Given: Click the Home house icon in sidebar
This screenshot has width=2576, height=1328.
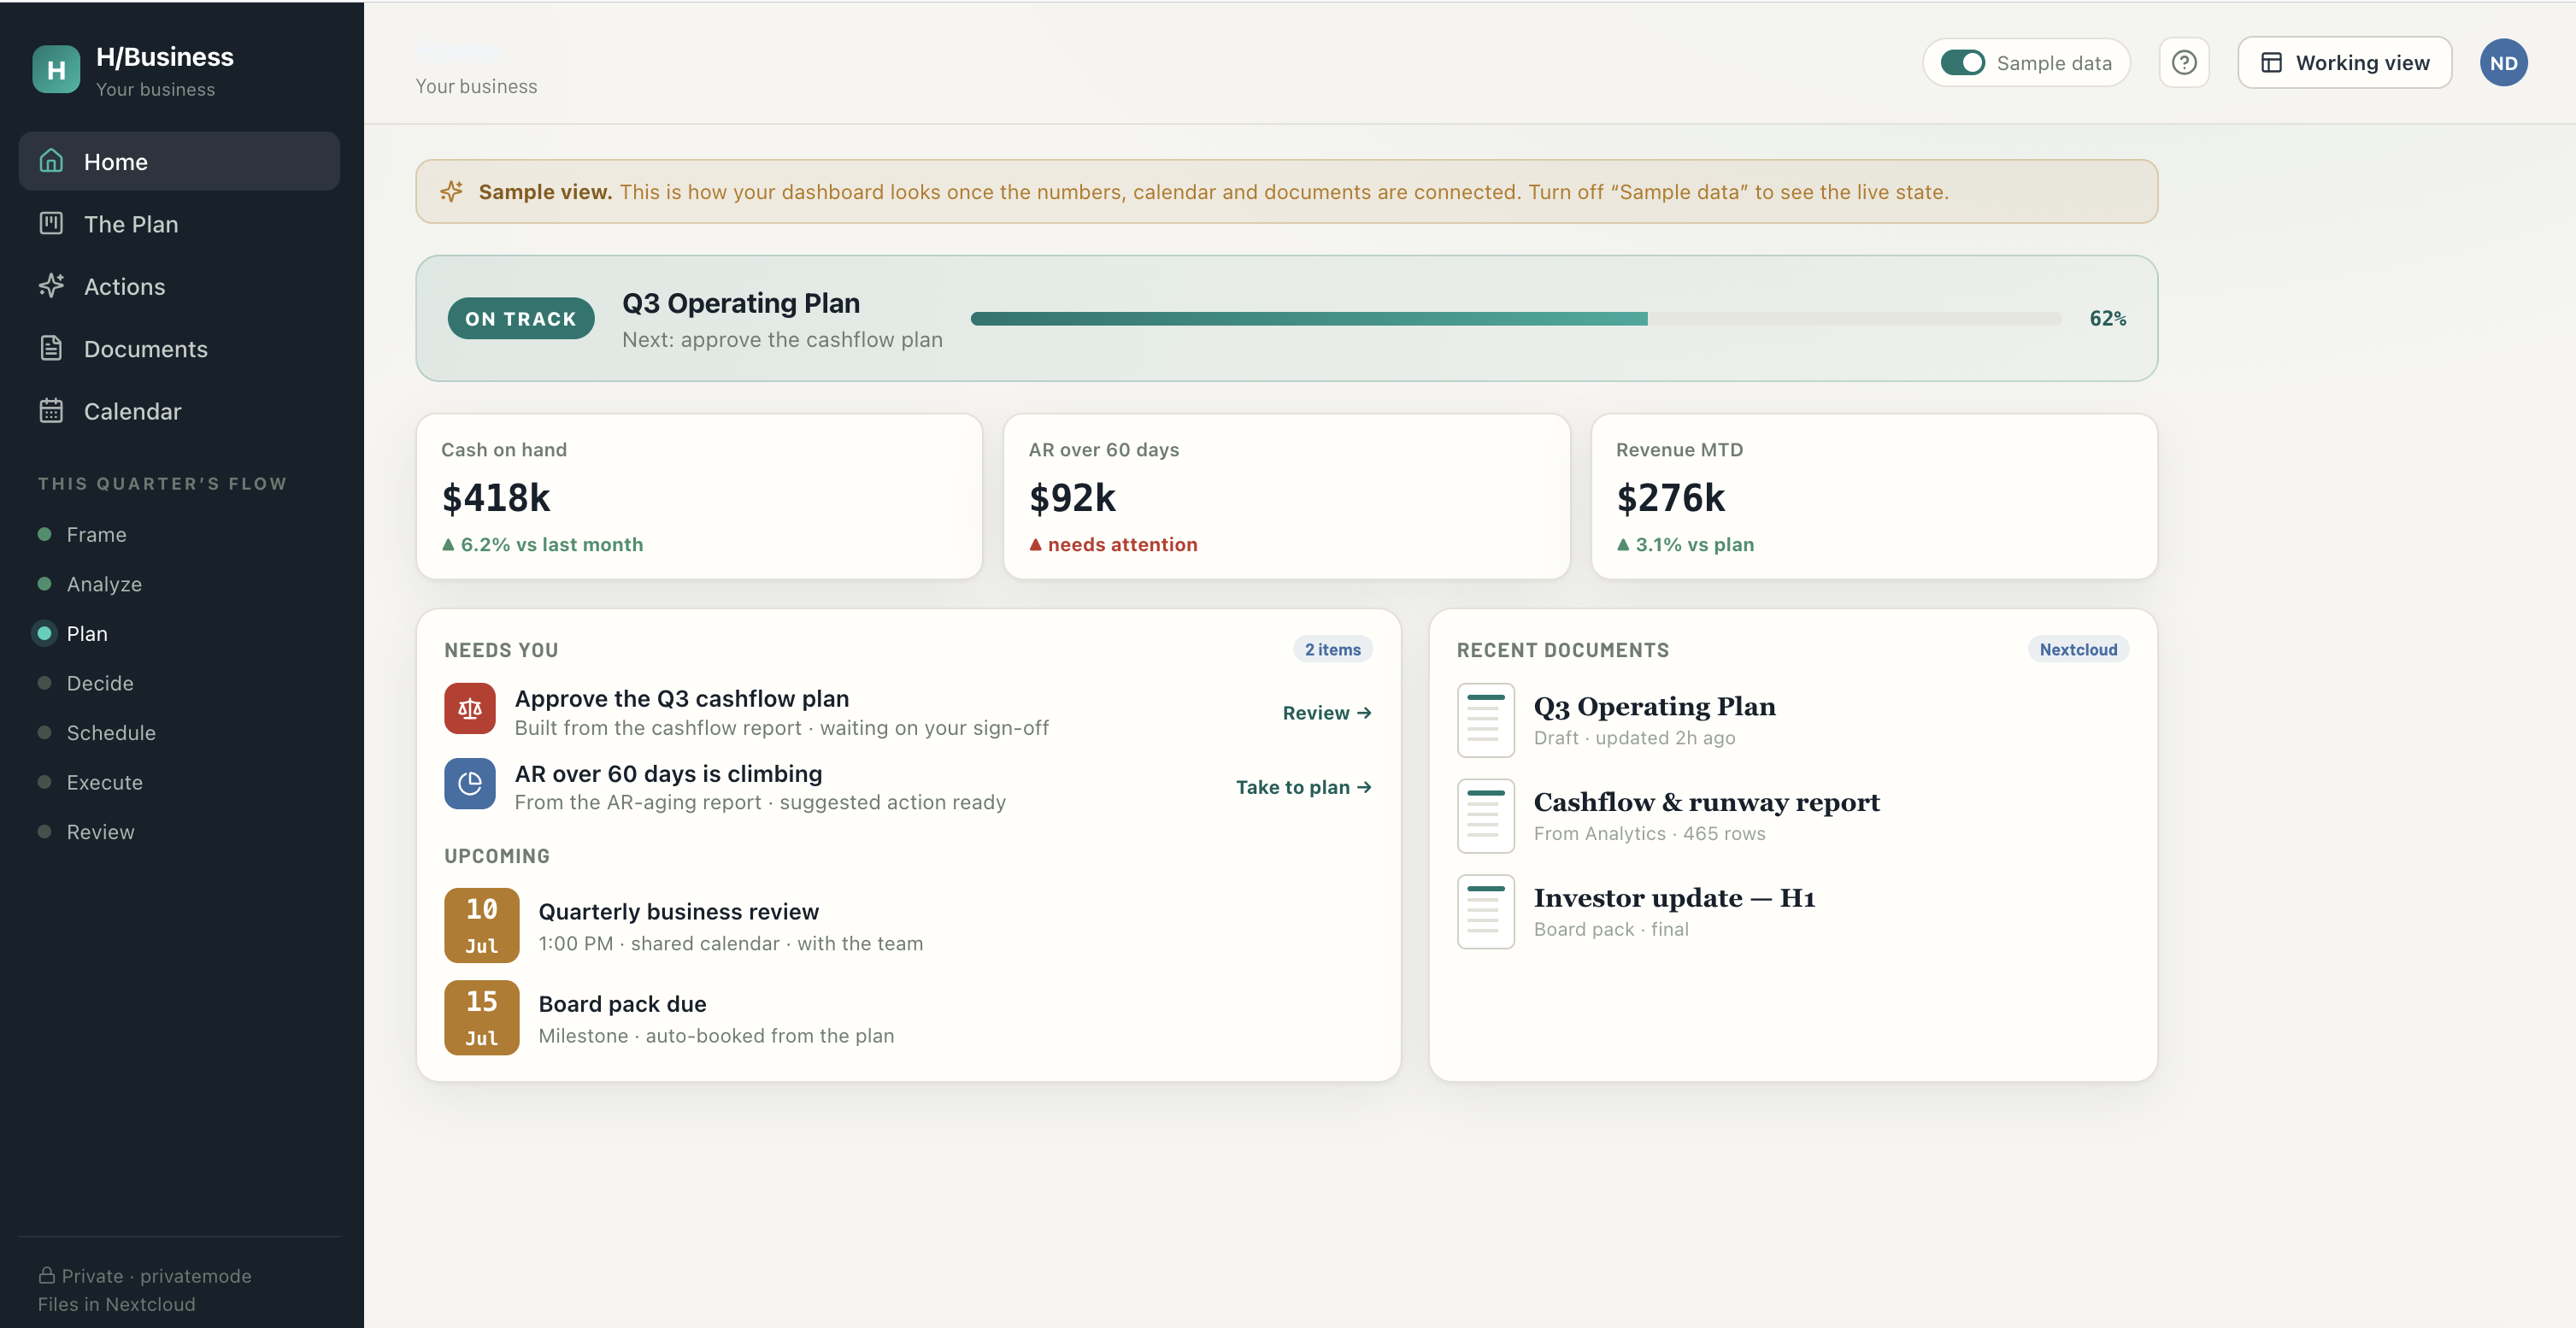Looking at the screenshot, I should tap(51, 161).
